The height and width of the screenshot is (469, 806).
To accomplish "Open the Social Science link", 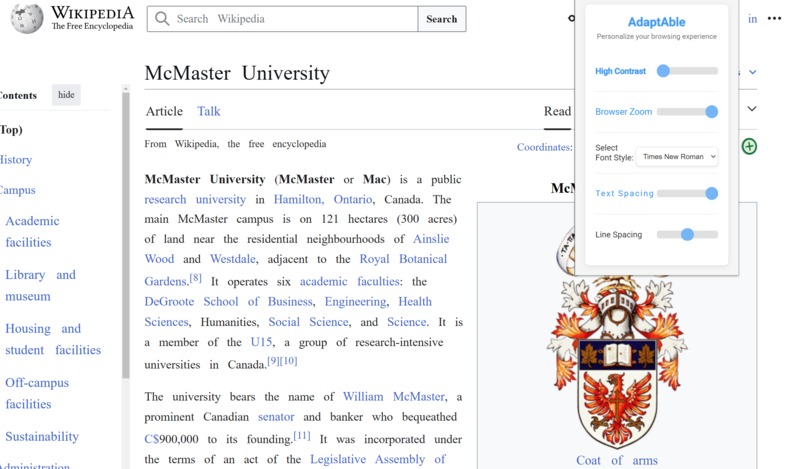I will 308,322.
